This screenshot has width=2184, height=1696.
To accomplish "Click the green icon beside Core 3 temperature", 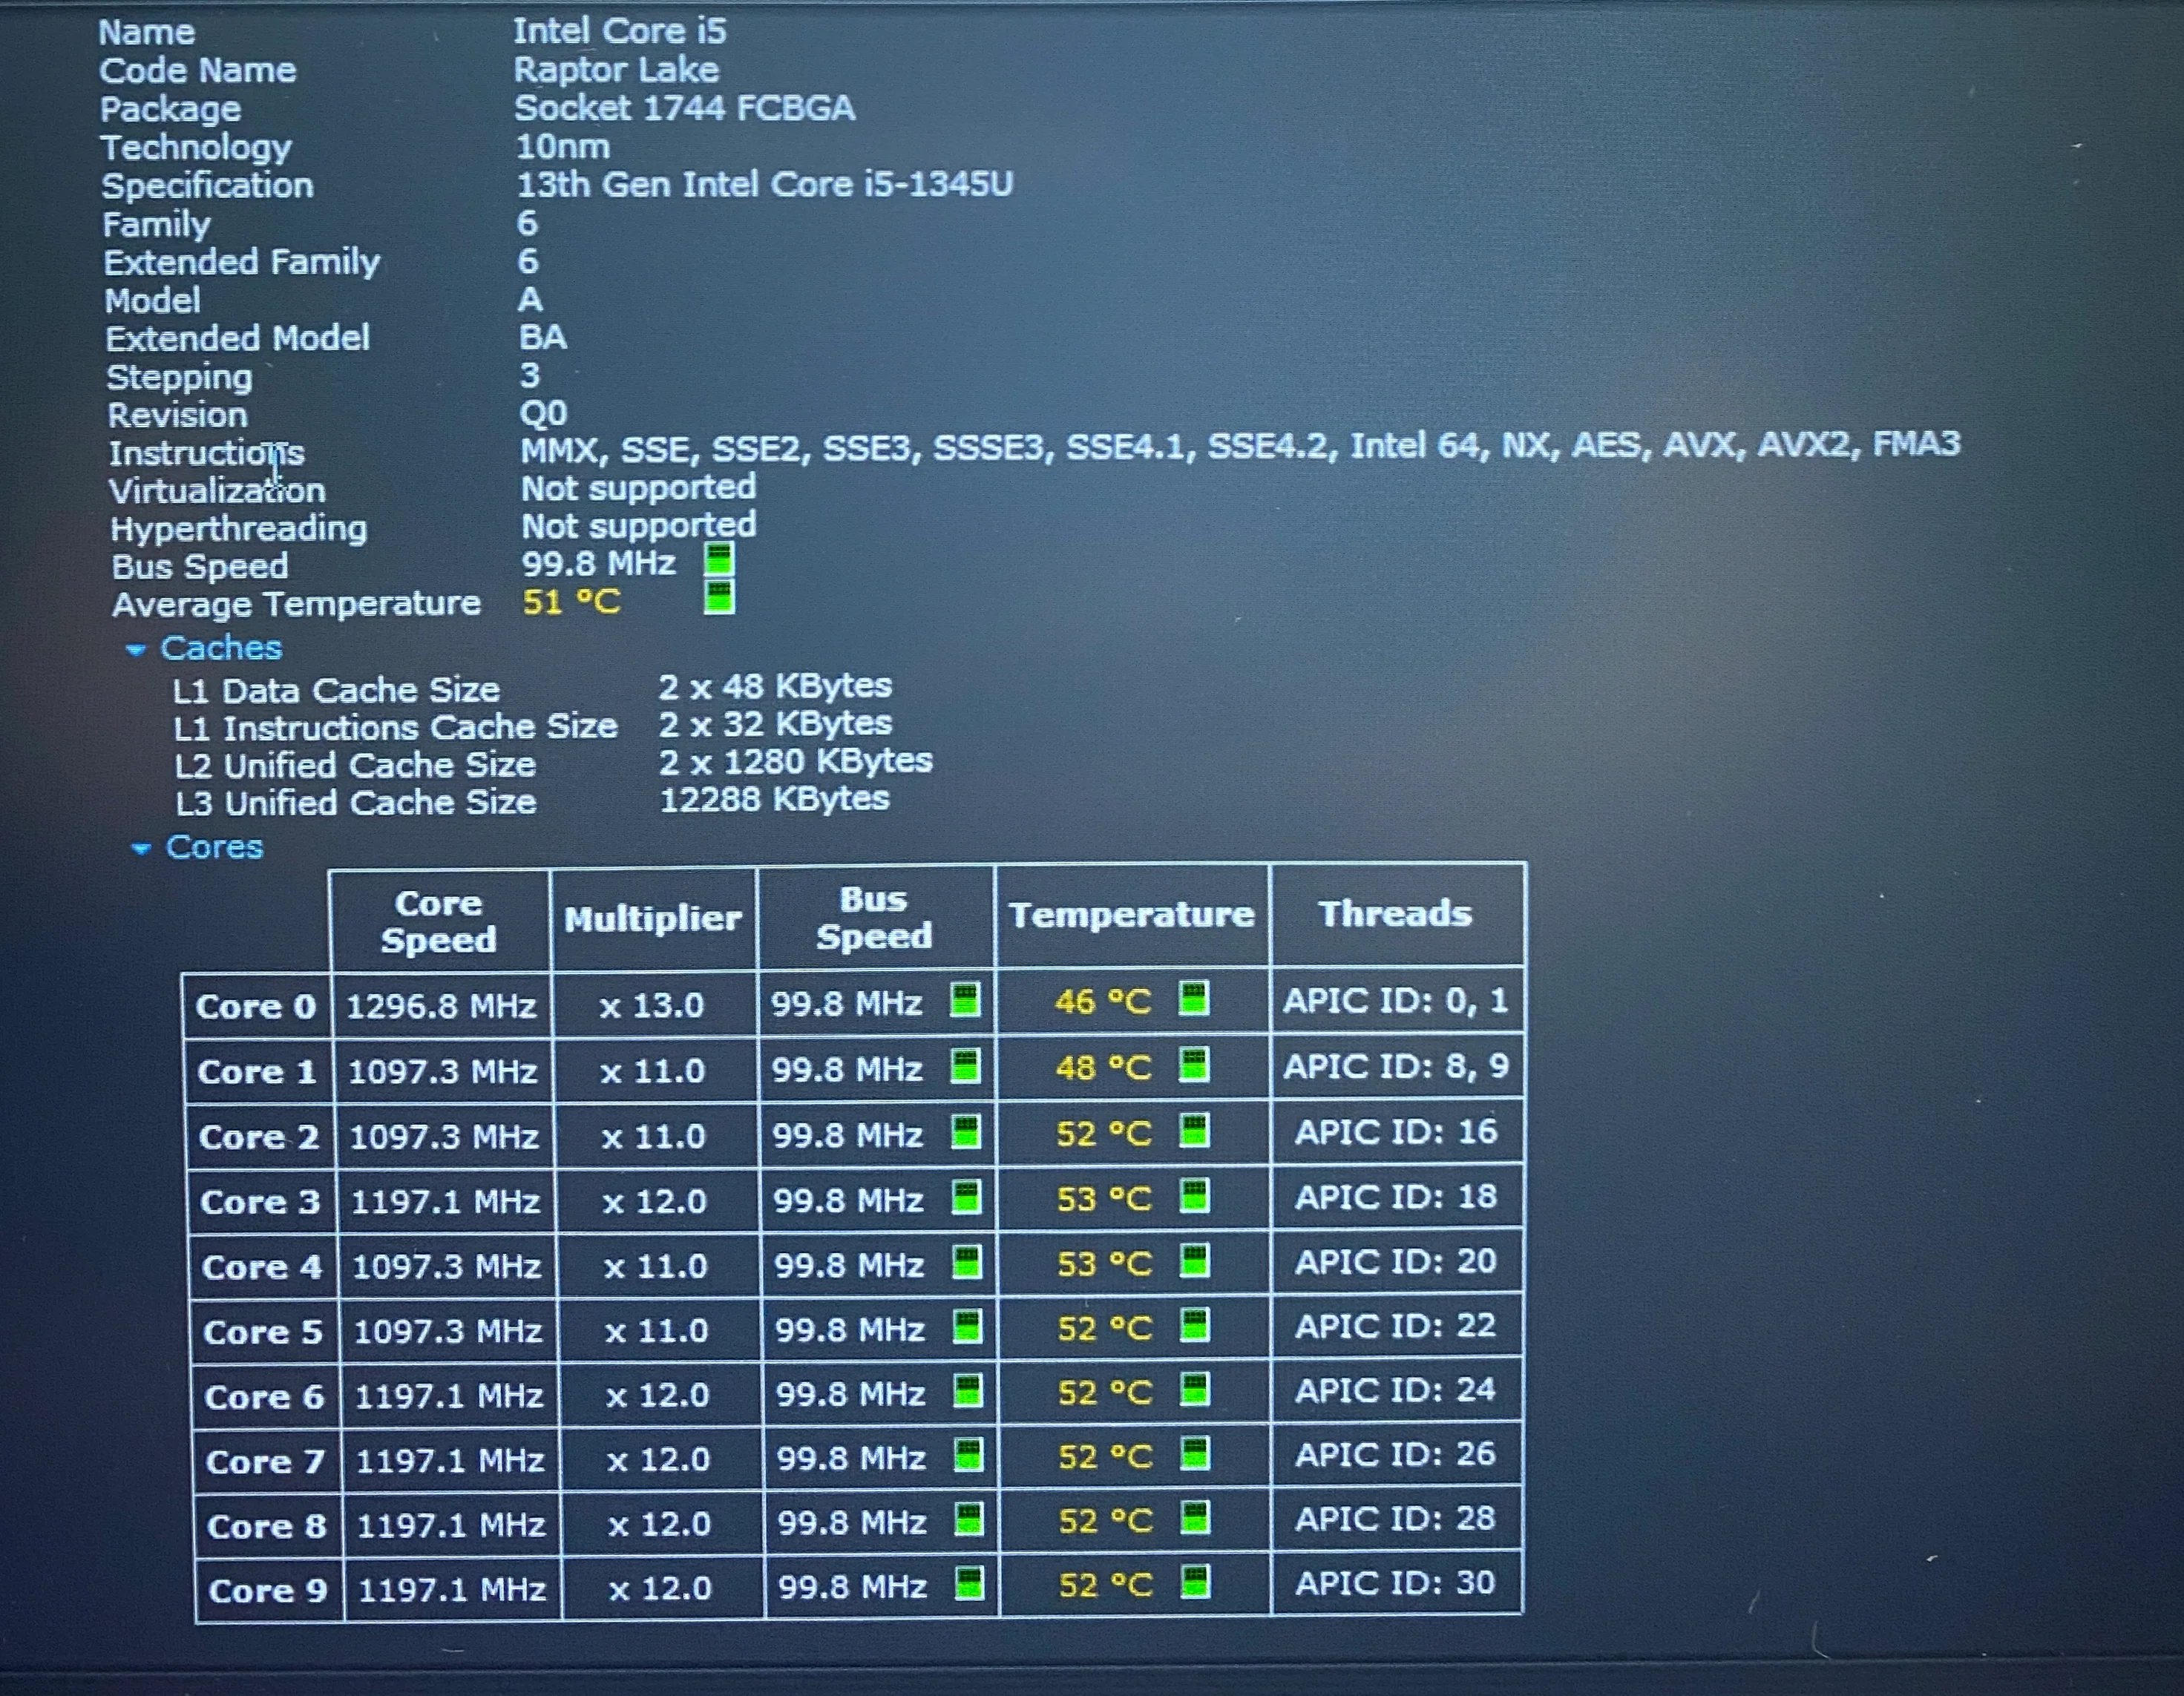I will (x=1195, y=1195).
